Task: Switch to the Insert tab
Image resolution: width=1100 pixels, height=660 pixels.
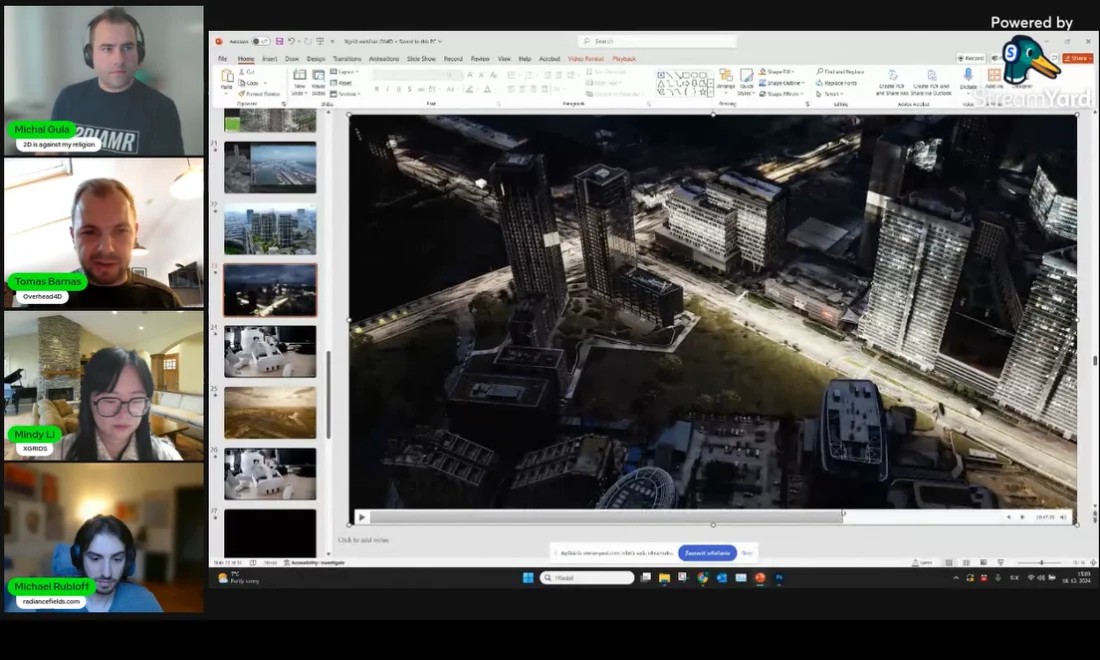Action: [x=269, y=59]
